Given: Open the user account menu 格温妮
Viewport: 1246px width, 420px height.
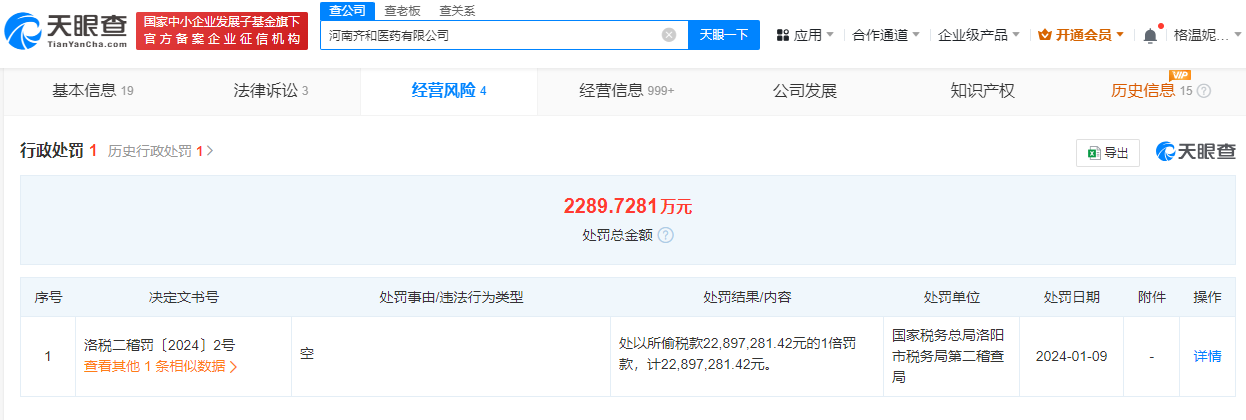Looking at the screenshot, I should [x=1207, y=35].
